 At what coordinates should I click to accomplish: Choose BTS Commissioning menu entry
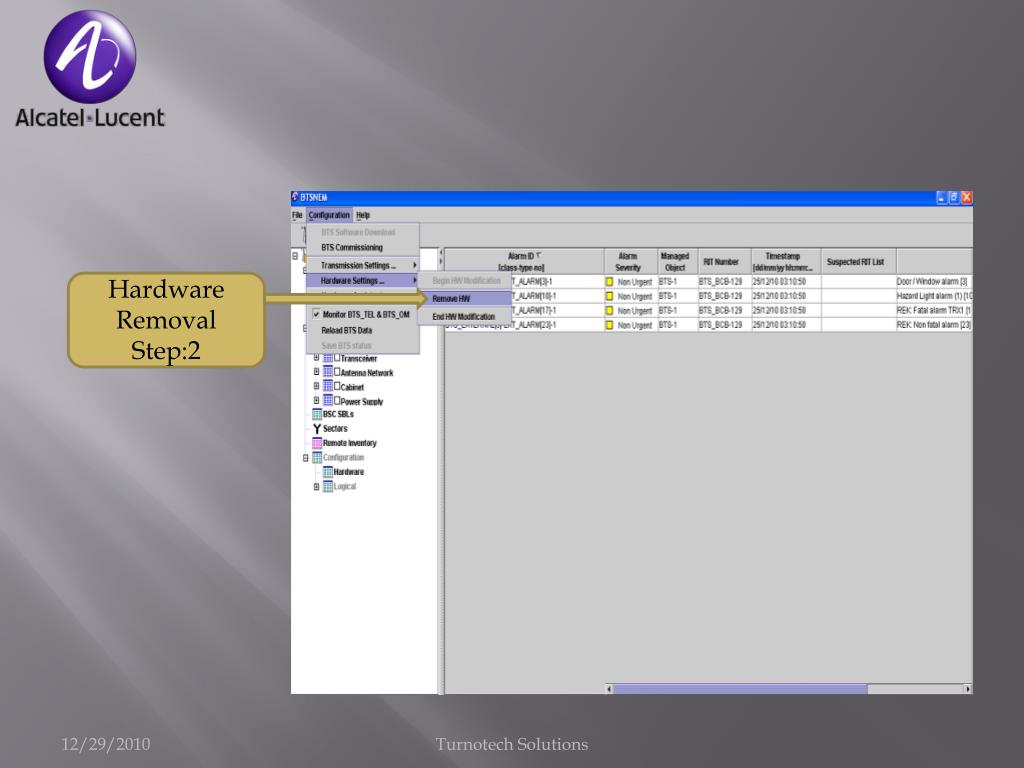click(x=362, y=248)
